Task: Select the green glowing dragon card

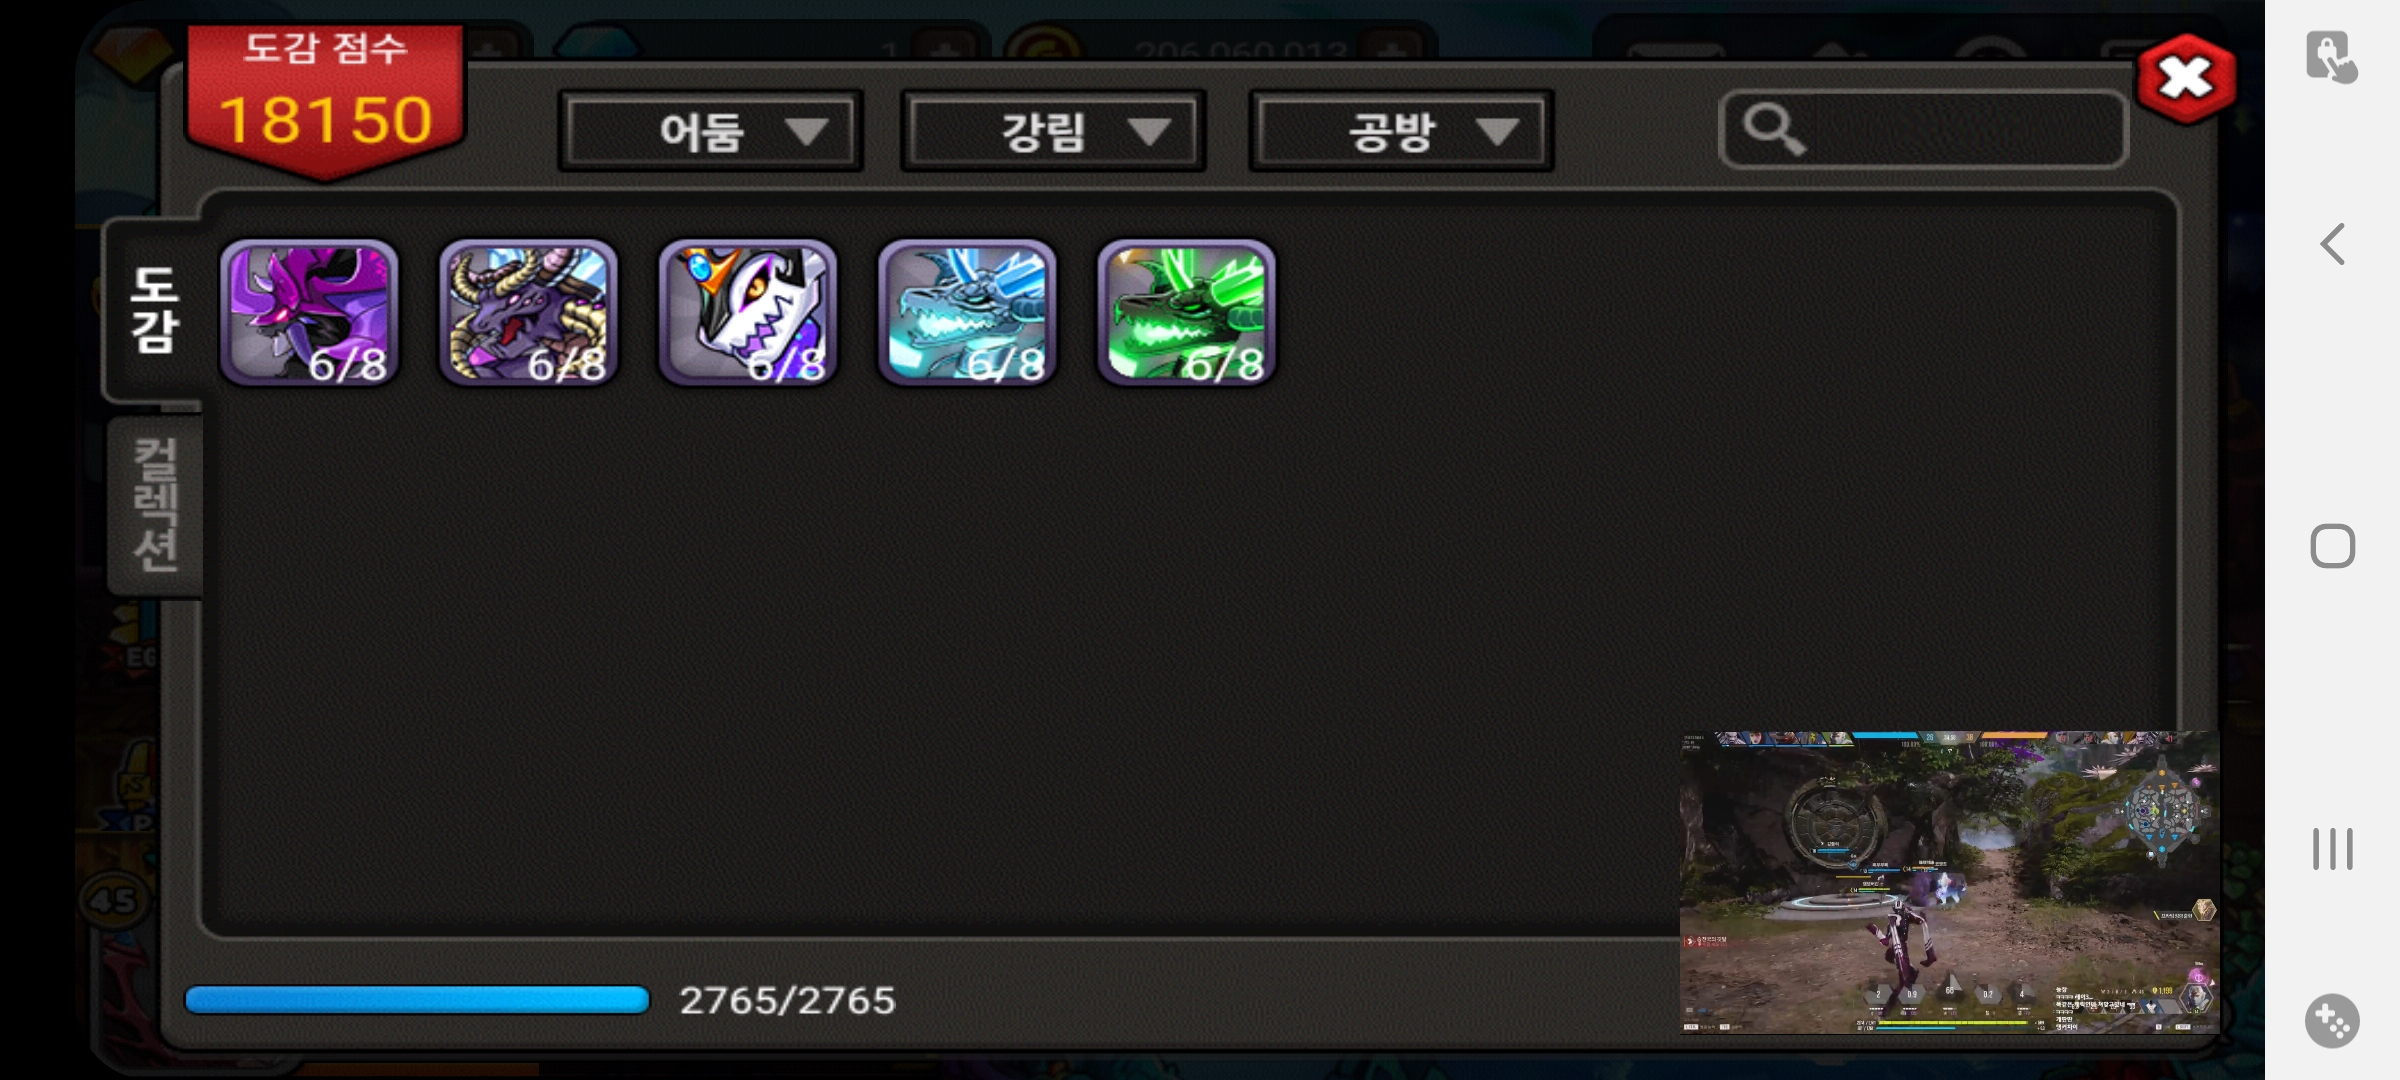Action: (1186, 312)
